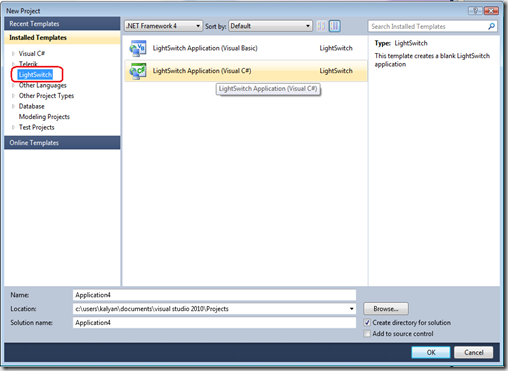Select LightSwitch Application (Visual Basic) template icon
This screenshot has height=371, width=508.
coord(138,48)
